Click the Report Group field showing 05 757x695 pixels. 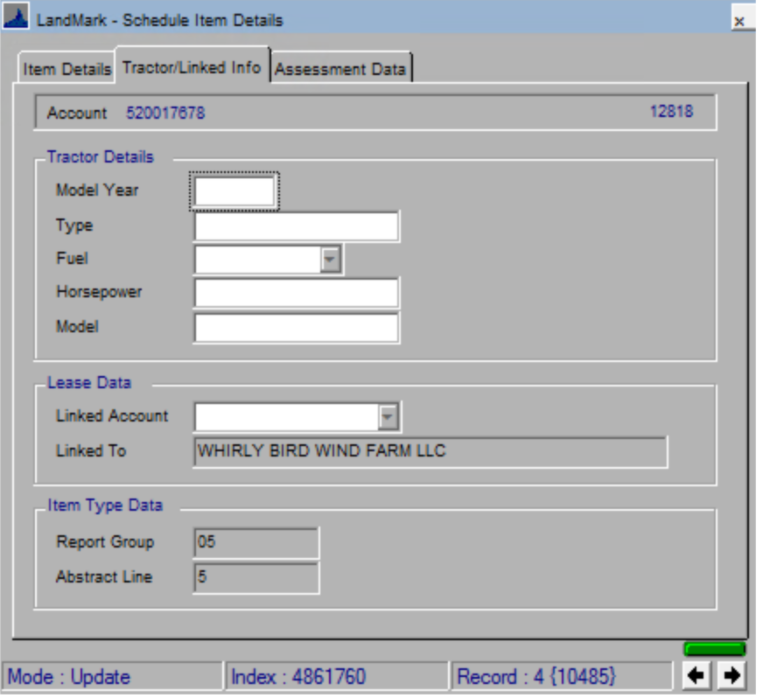click(256, 542)
